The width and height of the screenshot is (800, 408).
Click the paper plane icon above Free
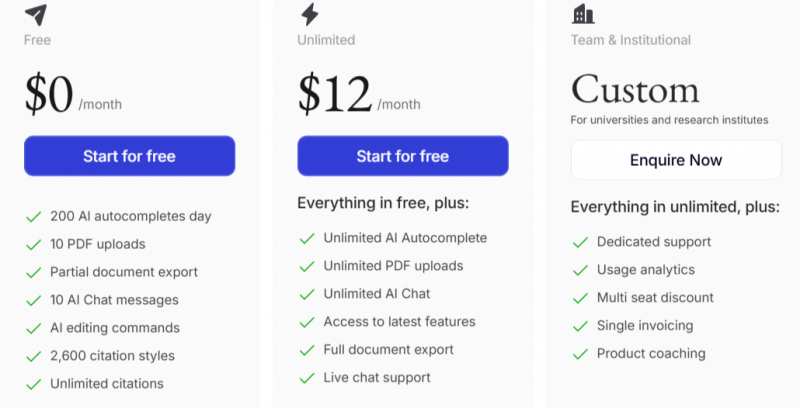coord(36,14)
